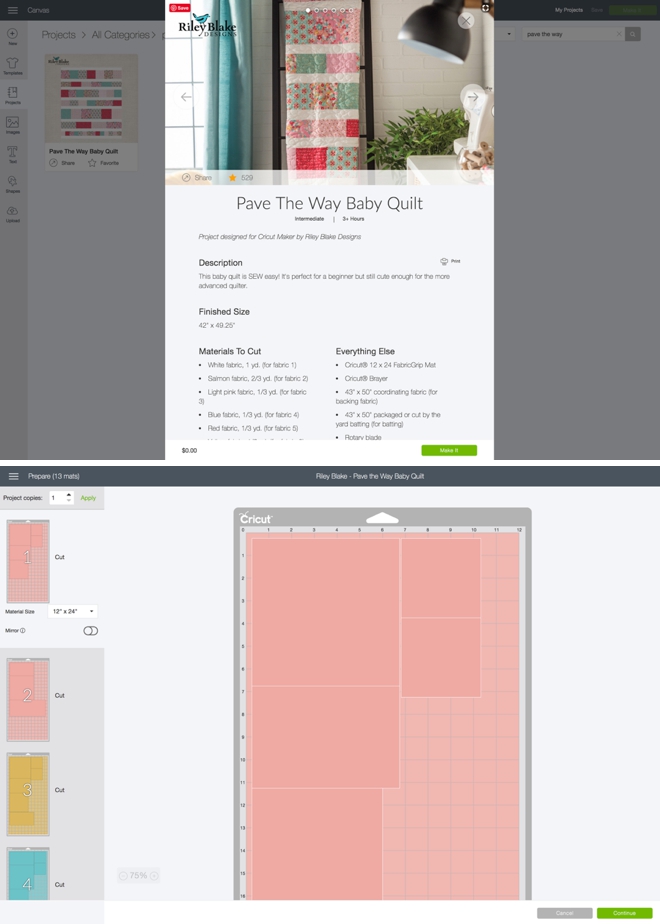Click Save in the top header
Viewport: 660px width, 924px height.
click(x=597, y=10)
